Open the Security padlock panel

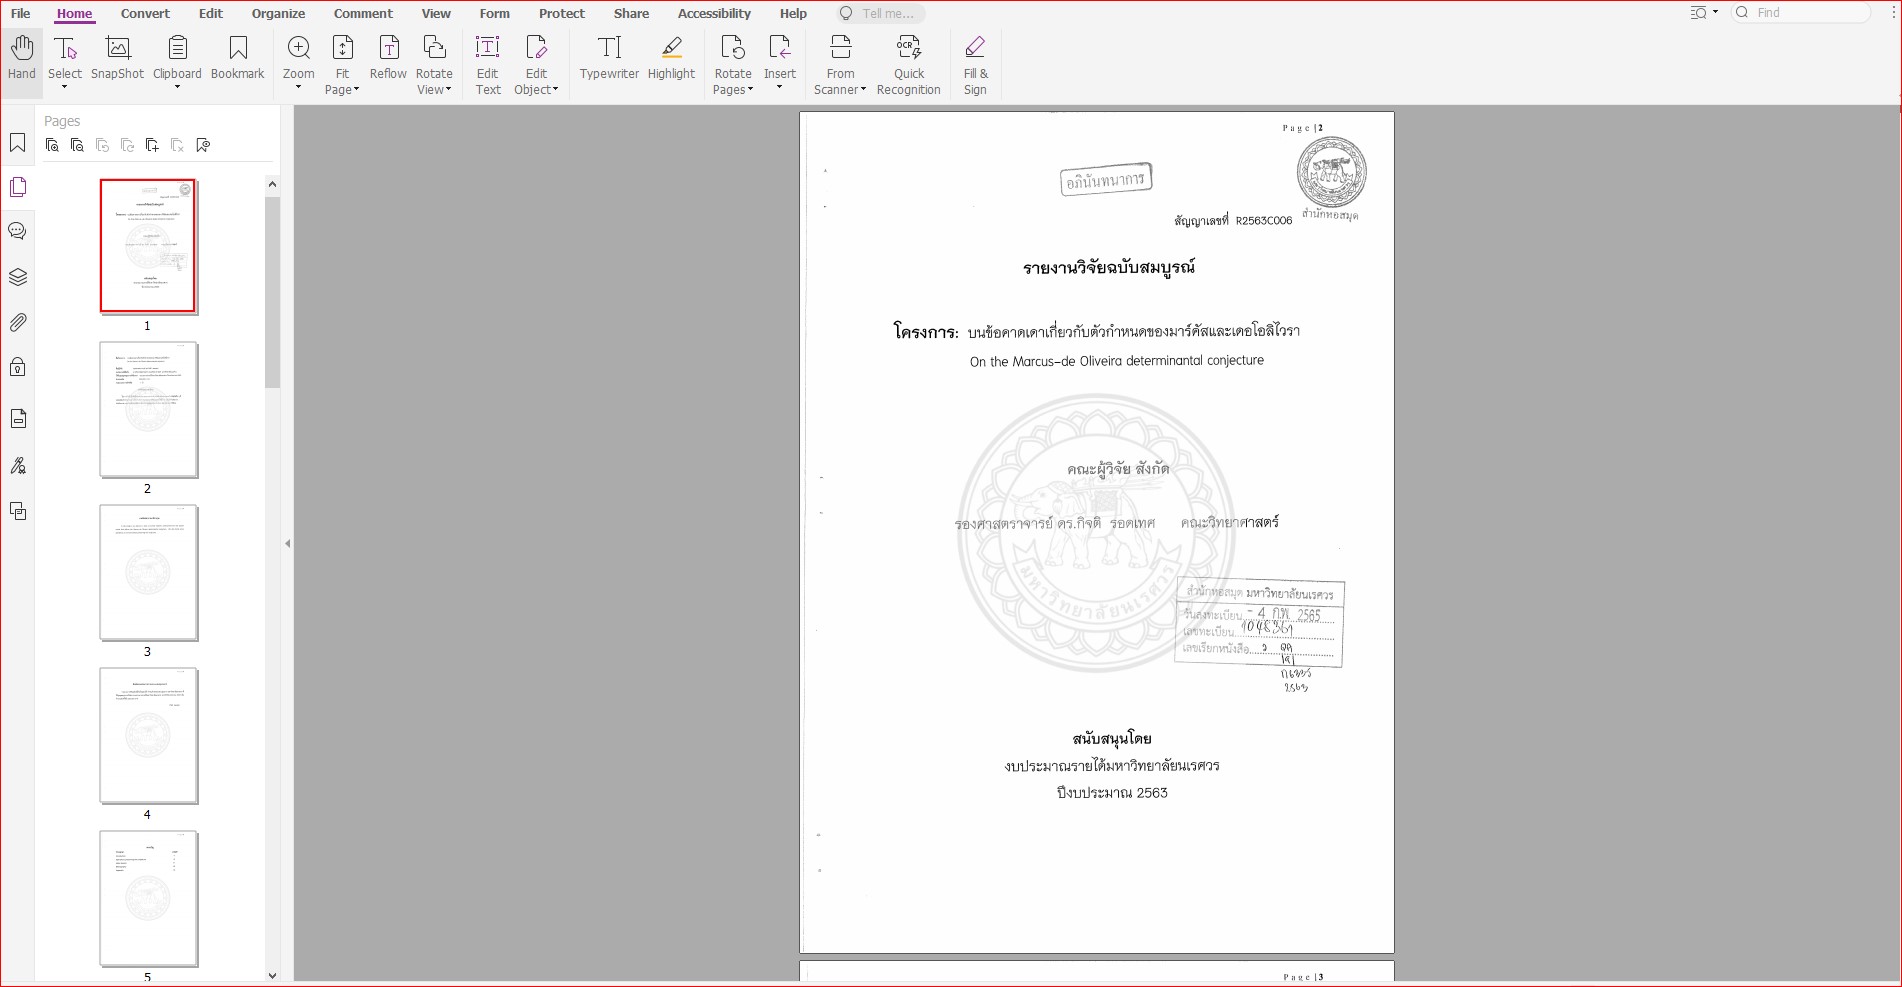18,367
